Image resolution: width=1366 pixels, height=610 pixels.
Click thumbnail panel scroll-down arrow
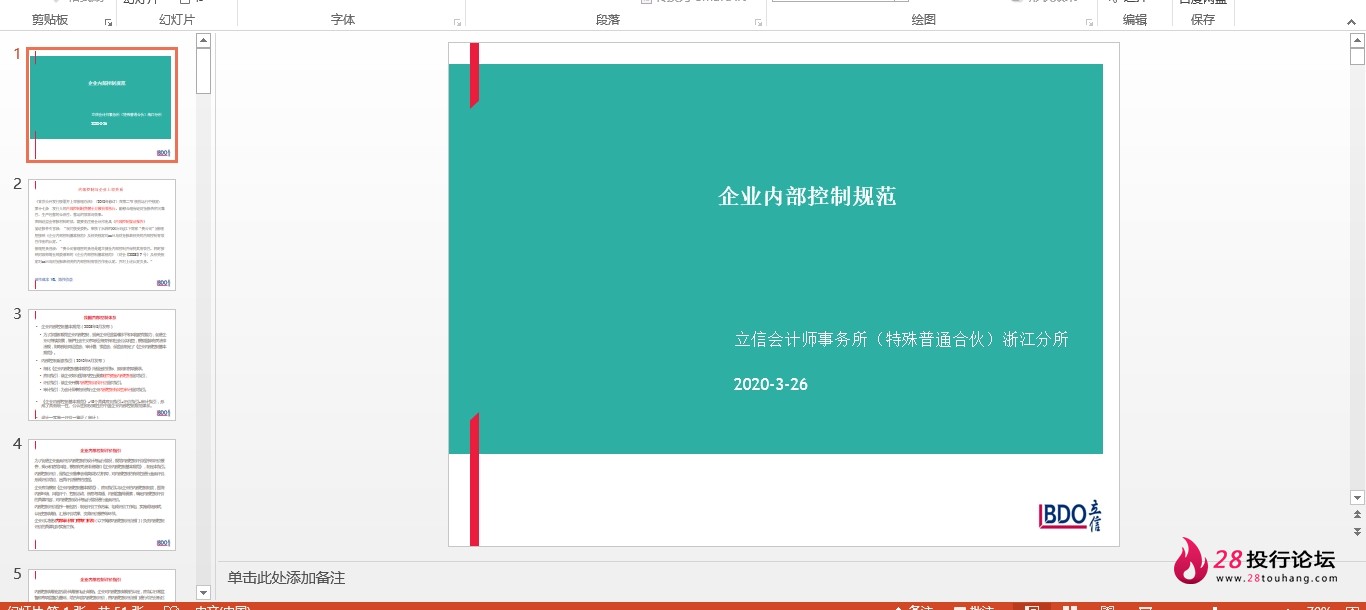203,593
